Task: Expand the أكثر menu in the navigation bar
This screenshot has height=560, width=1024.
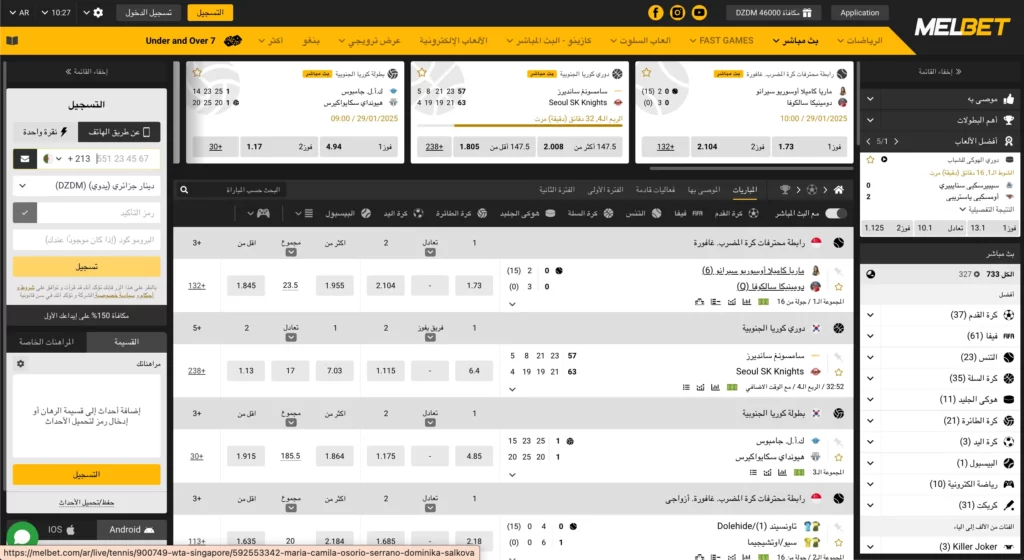Action: coord(270,40)
